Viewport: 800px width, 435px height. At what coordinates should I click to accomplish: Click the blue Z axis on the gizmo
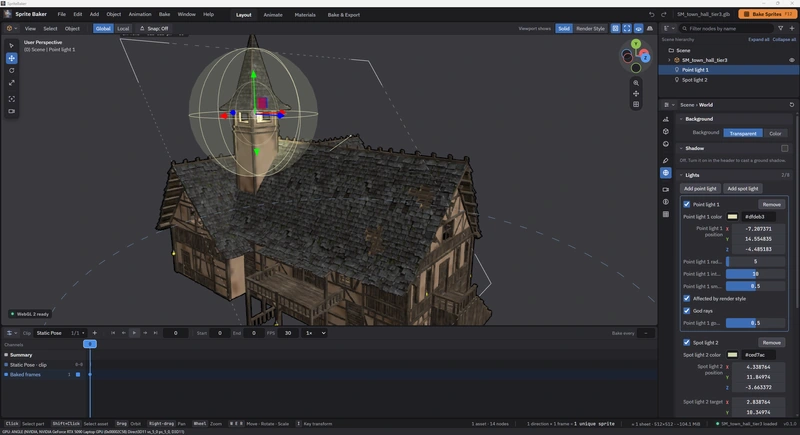[645, 58]
